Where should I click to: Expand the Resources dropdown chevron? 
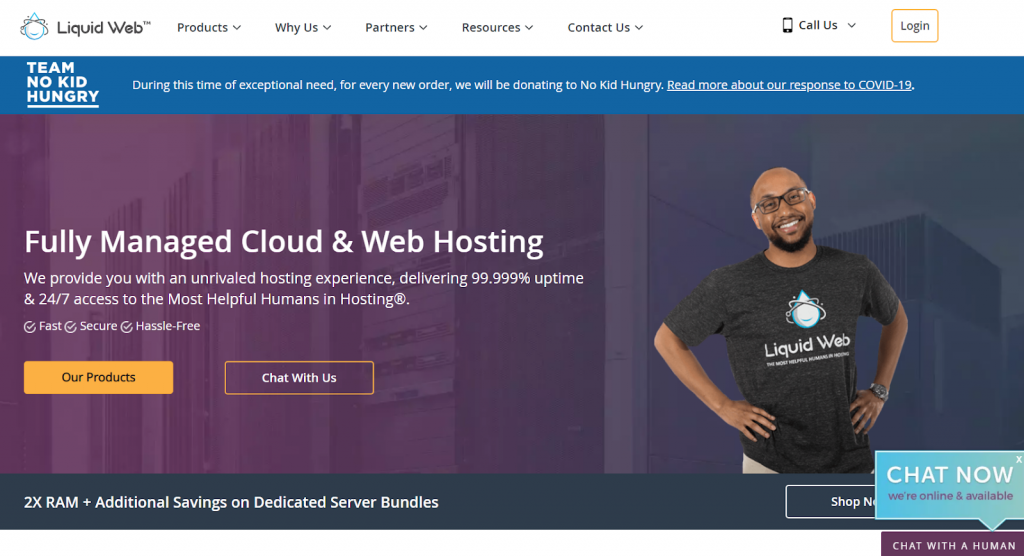click(529, 27)
